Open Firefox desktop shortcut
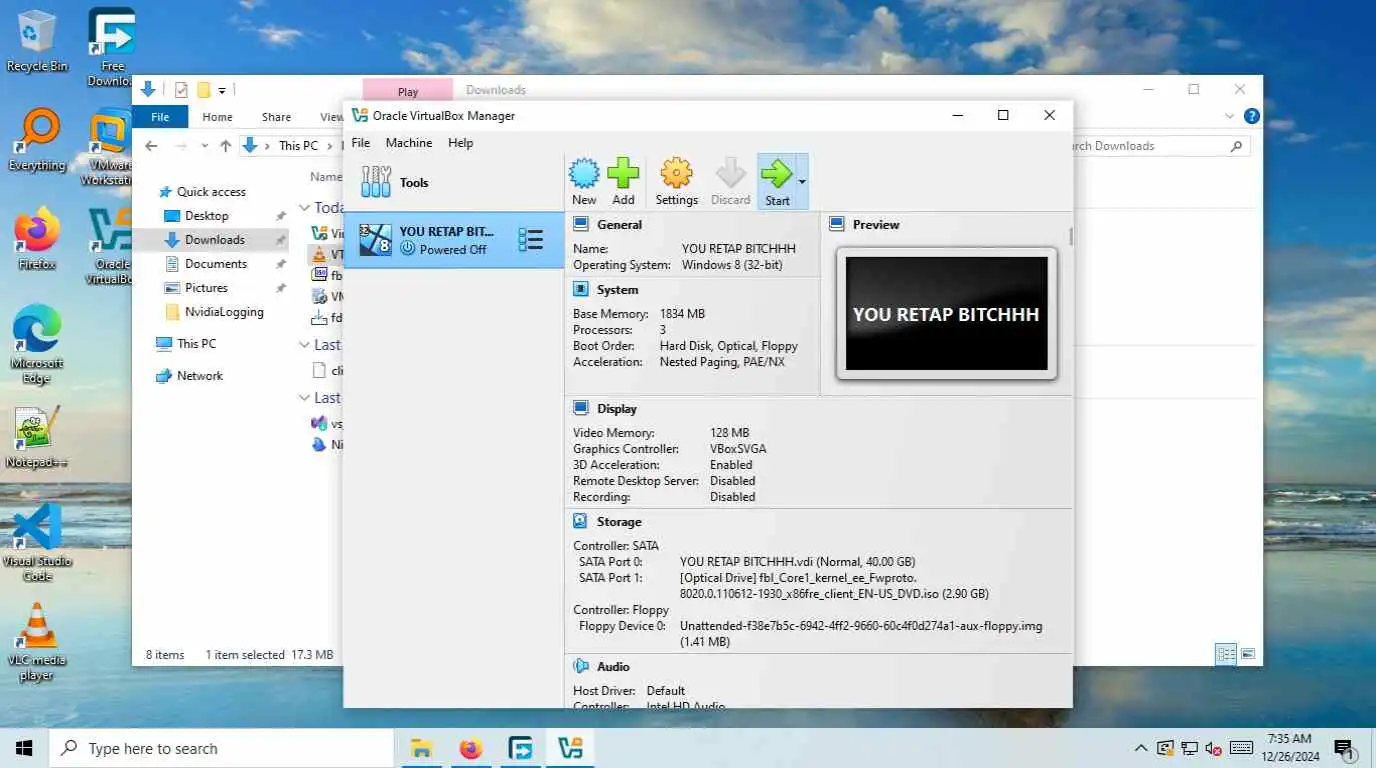 pyautogui.click(x=37, y=239)
